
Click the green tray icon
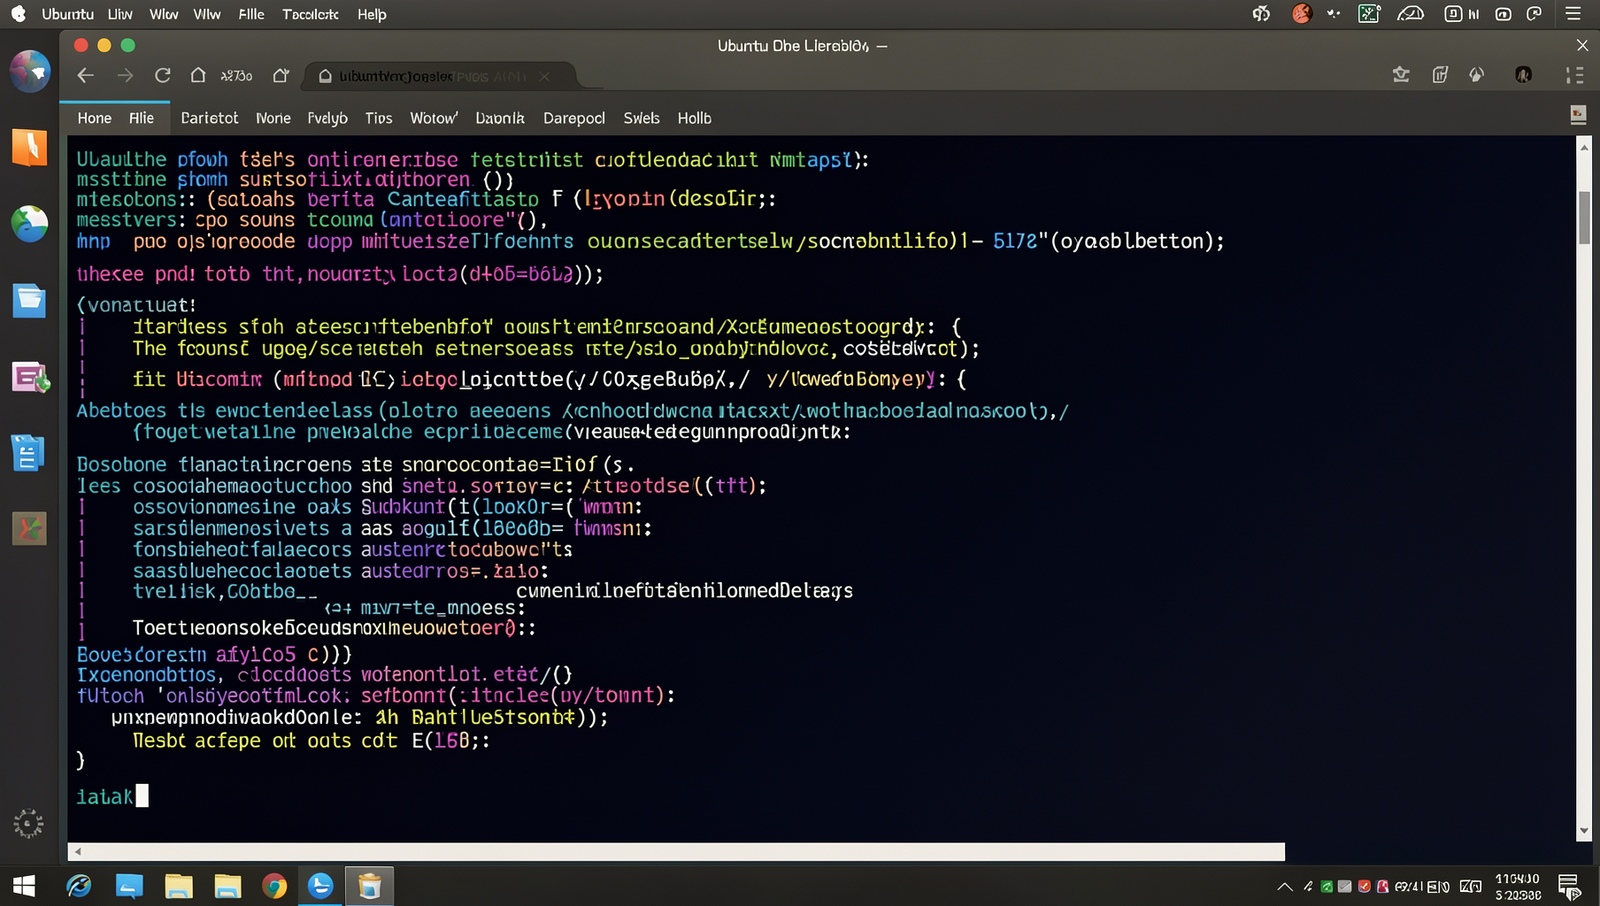click(x=1327, y=887)
